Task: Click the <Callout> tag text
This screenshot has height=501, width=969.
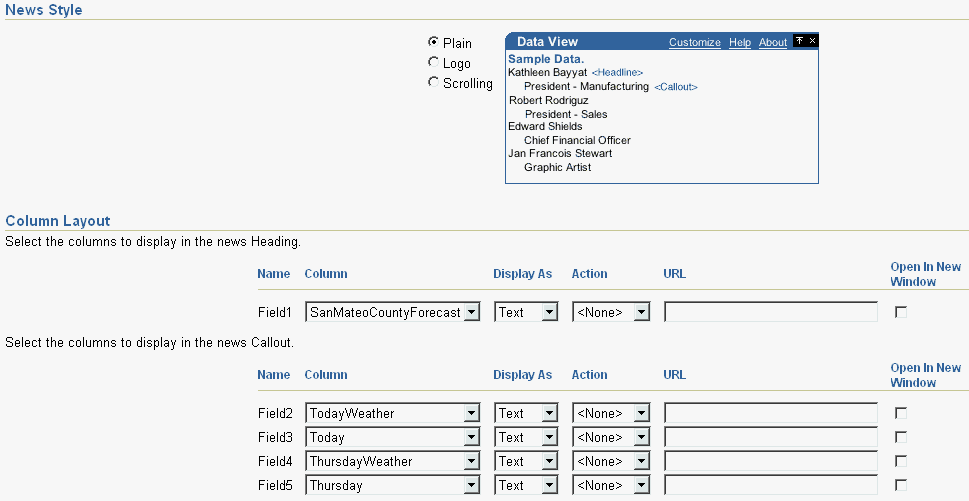Action: (x=676, y=87)
